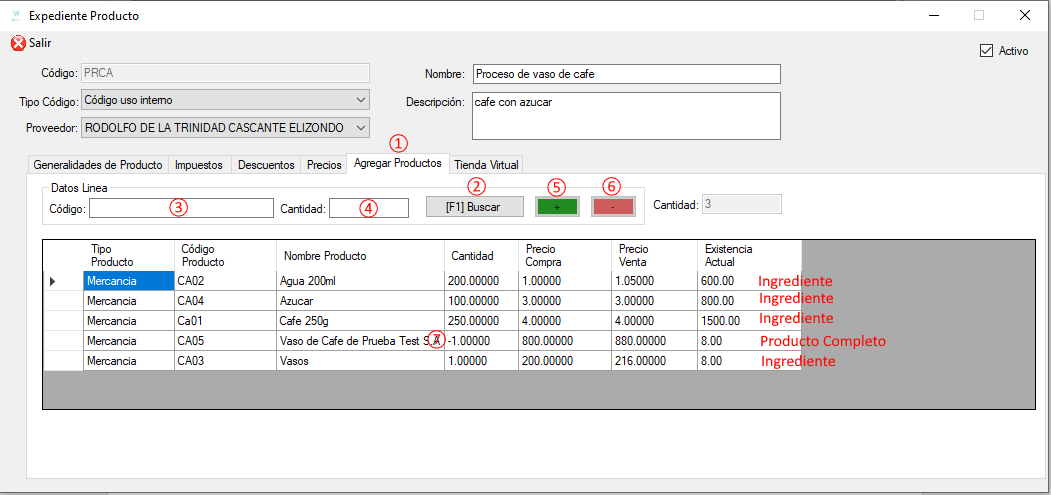Open the Impuestos tab

pos(200,164)
